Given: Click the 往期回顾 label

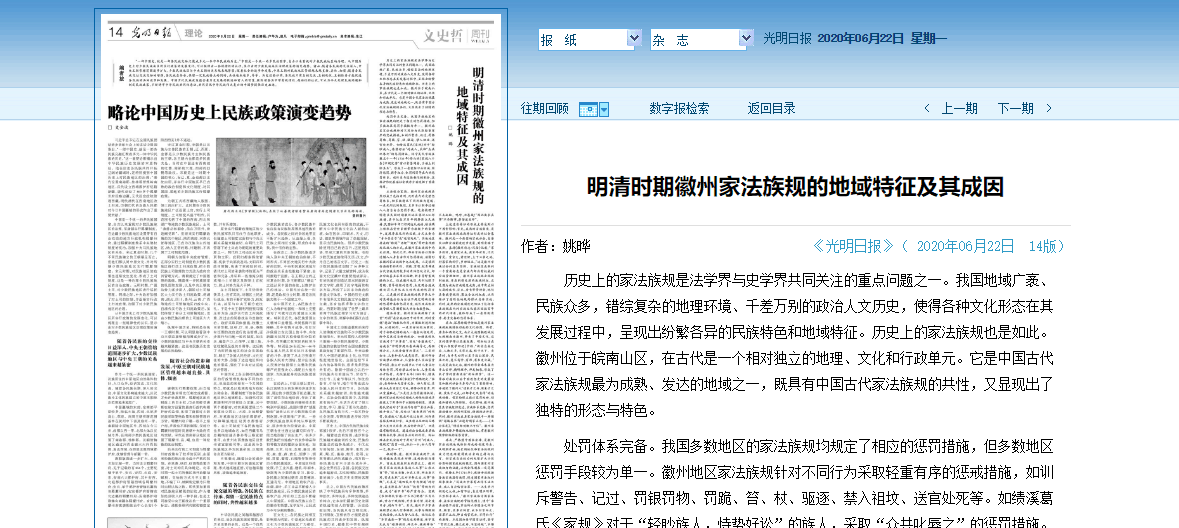Looking at the screenshot, I should click(x=544, y=109).
